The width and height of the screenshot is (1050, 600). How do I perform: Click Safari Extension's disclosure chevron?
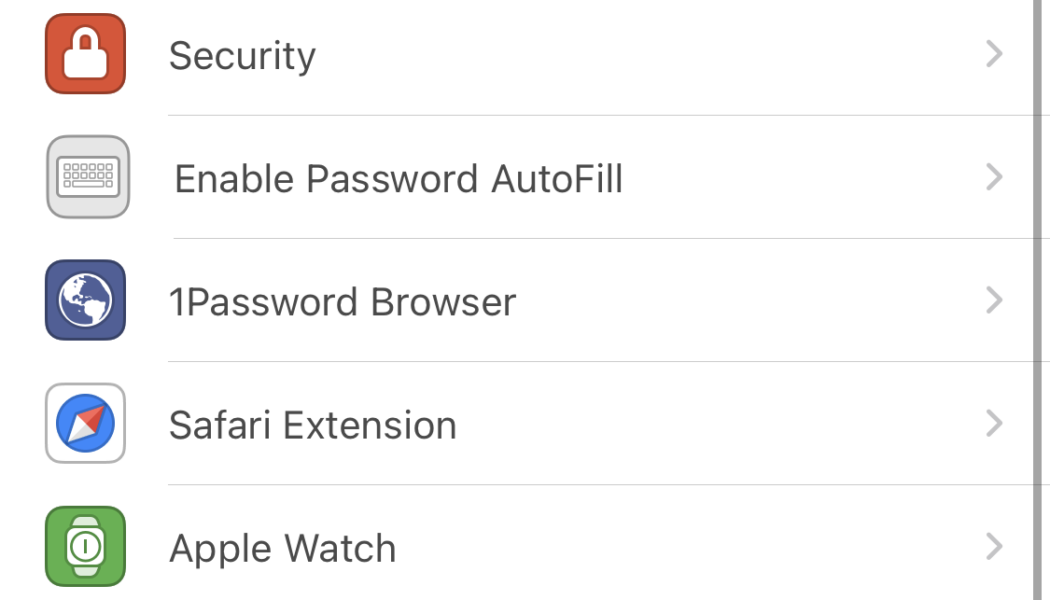[993, 423]
